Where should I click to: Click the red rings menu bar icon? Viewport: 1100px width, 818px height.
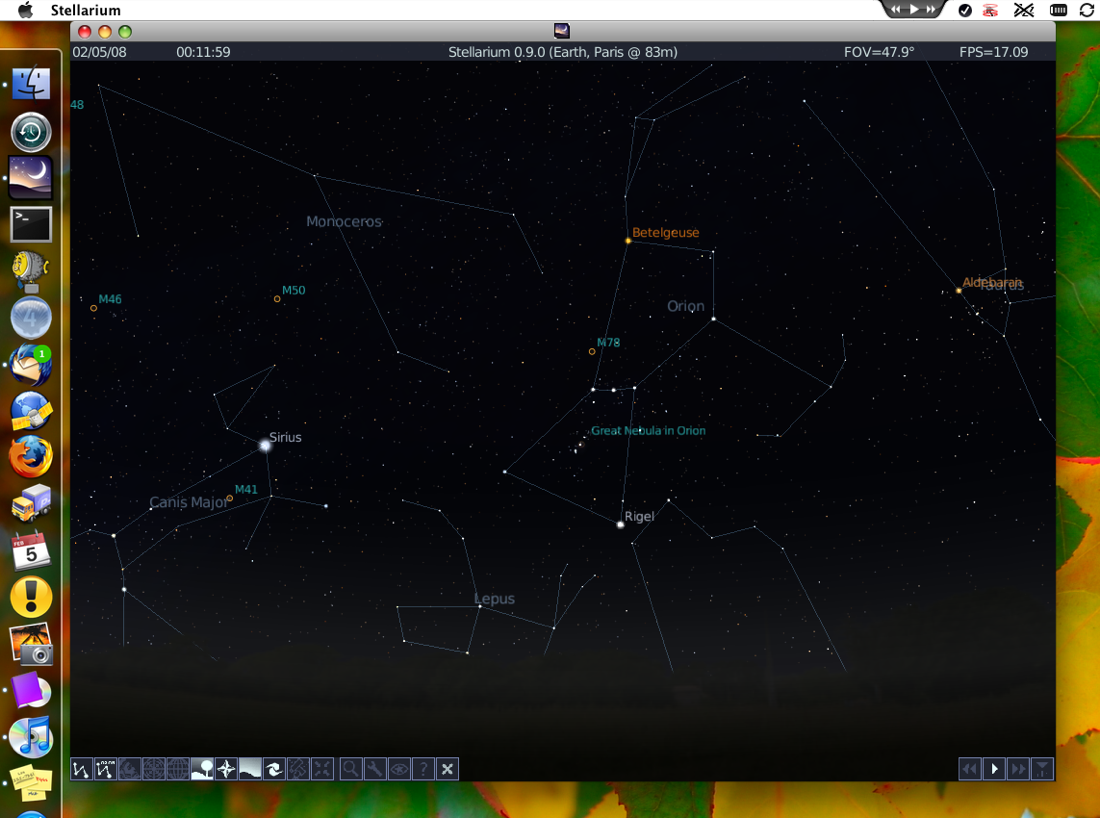click(990, 10)
